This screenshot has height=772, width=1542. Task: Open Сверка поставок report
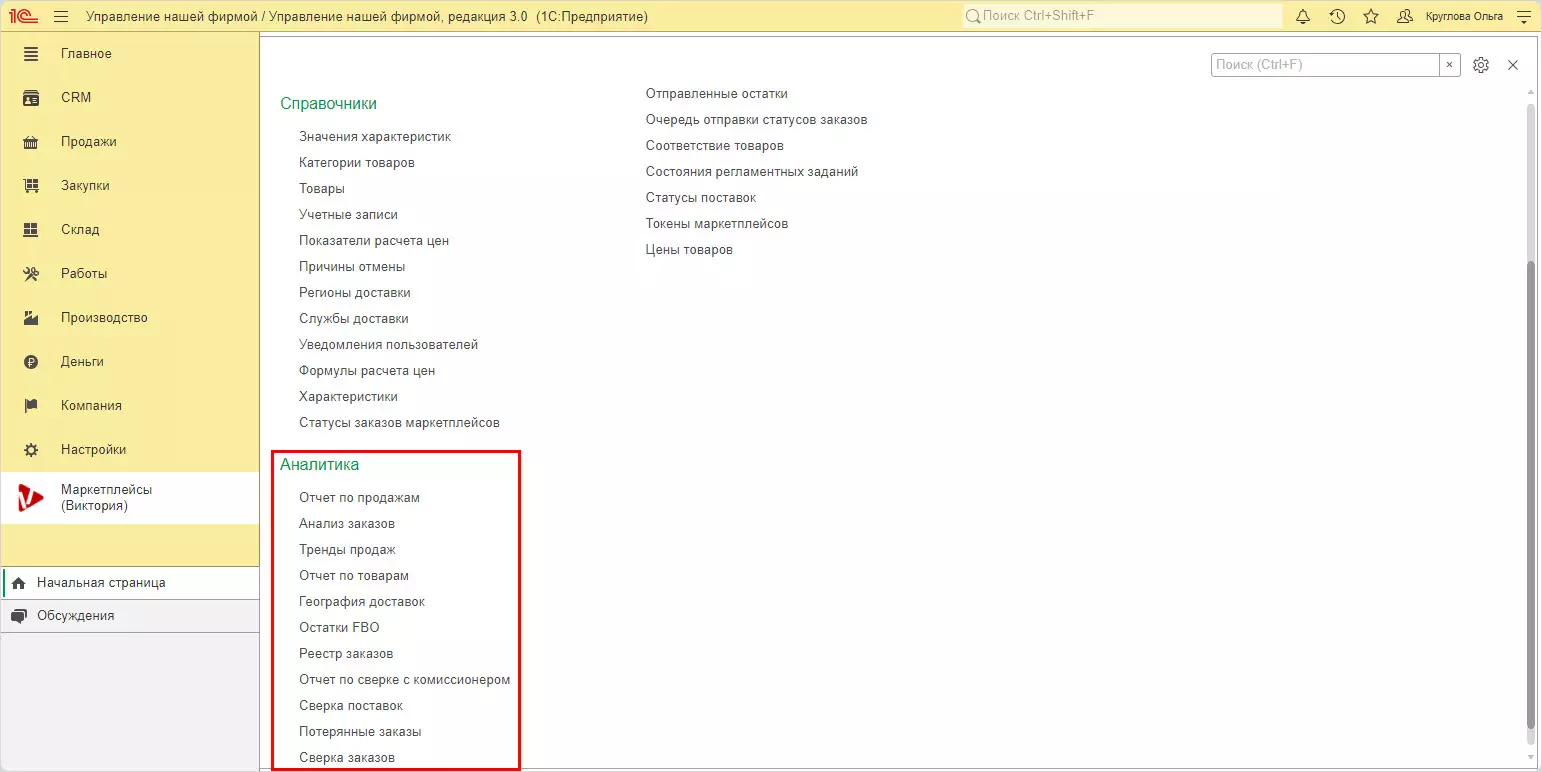pyautogui.click(x=351, y=706)
